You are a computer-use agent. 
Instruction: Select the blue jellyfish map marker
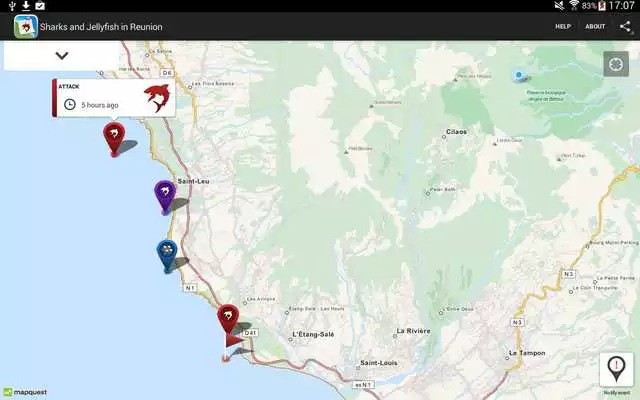167,256
